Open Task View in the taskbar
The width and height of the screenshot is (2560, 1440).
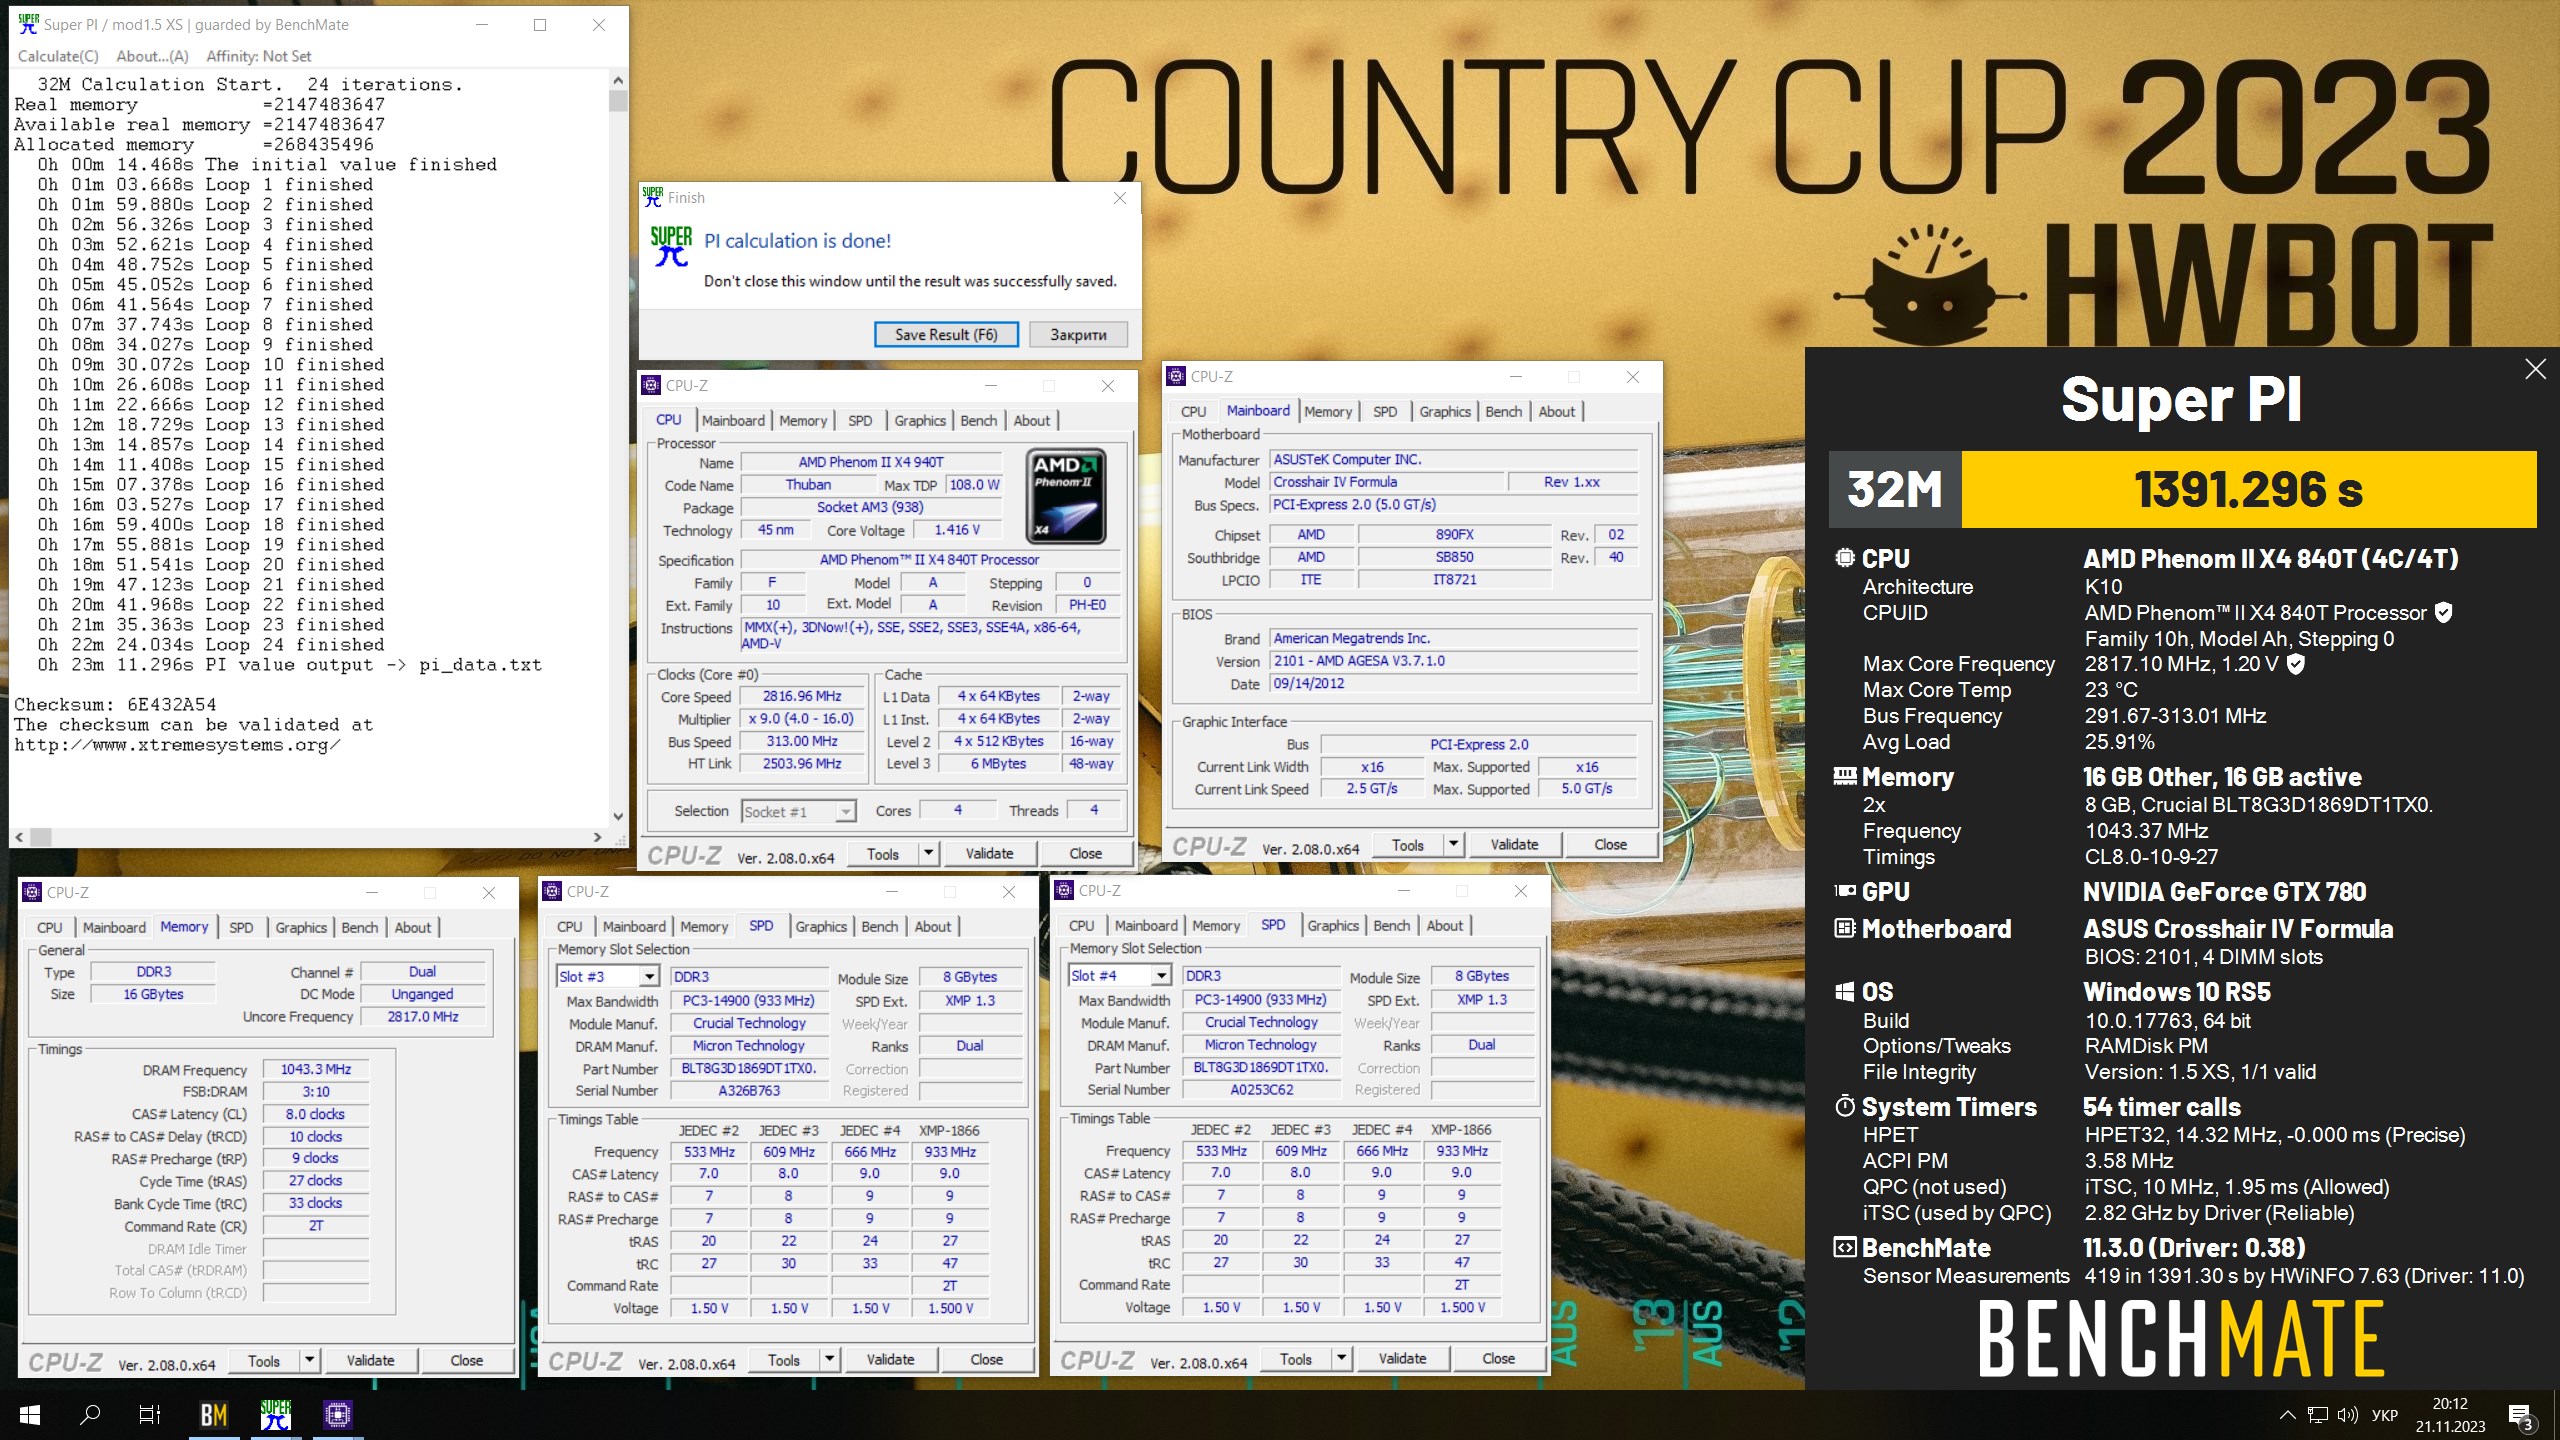(150, 1414)
